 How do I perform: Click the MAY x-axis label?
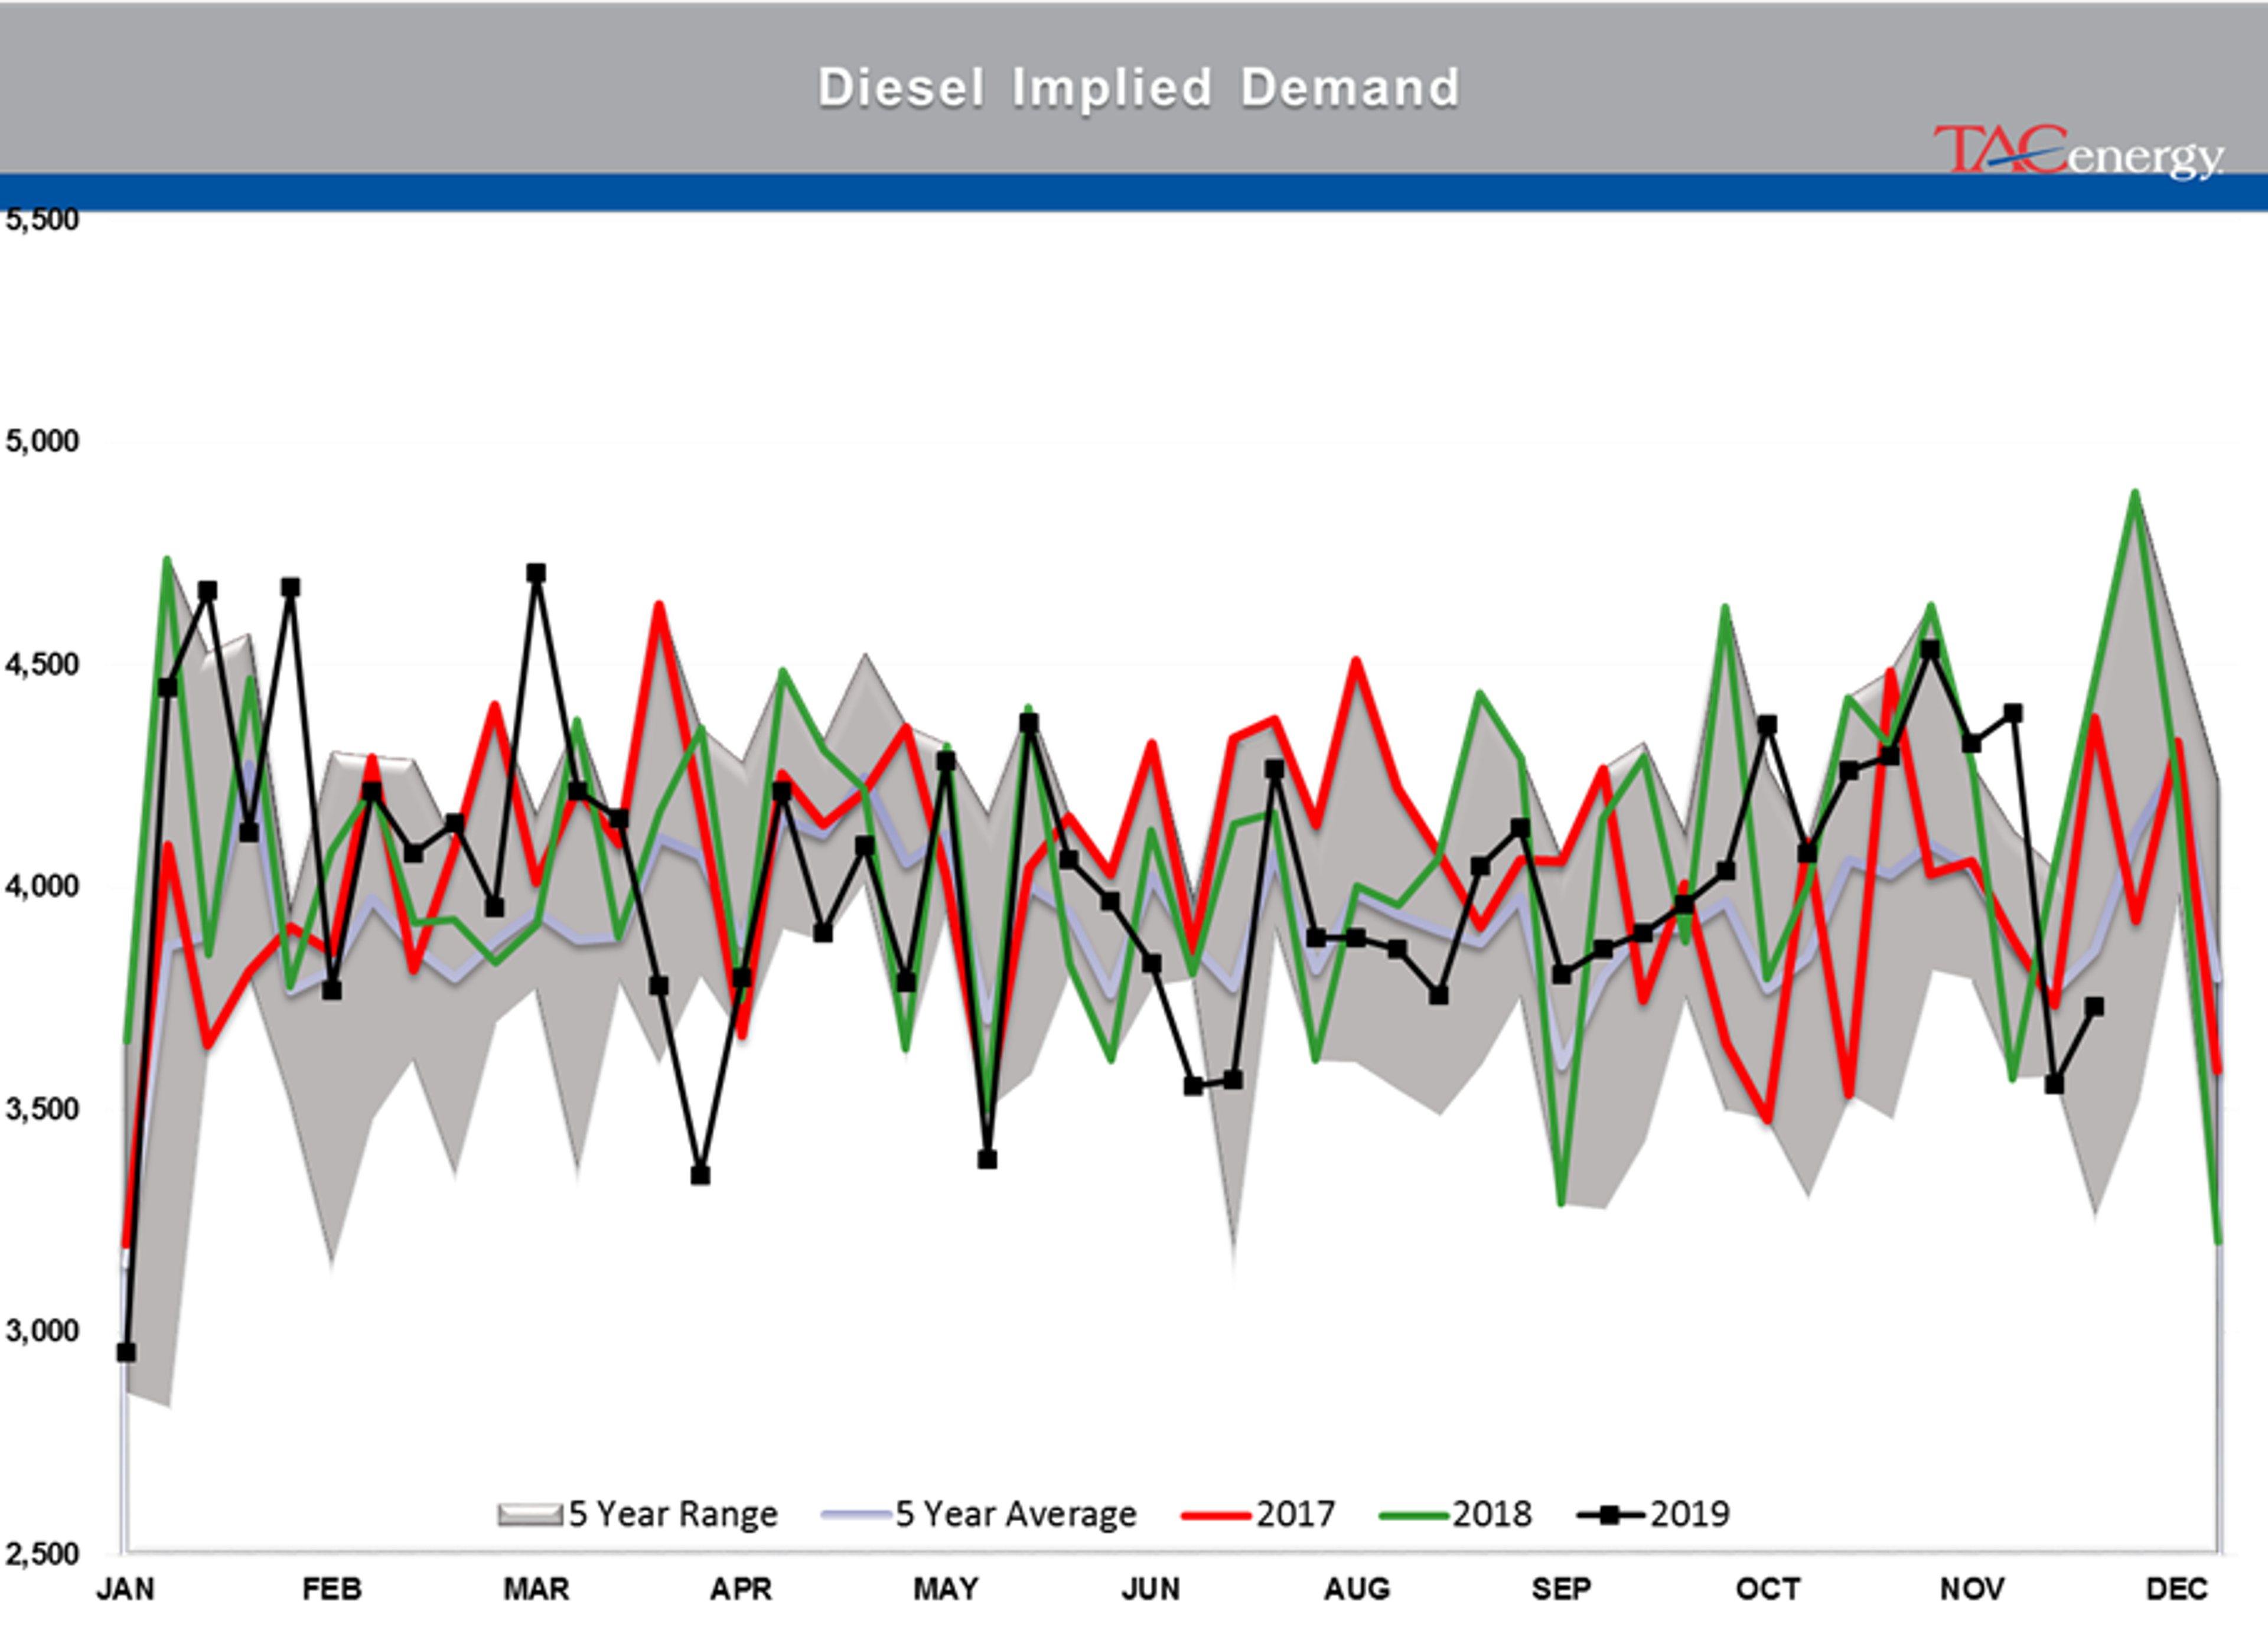[x=946, y=1589]
